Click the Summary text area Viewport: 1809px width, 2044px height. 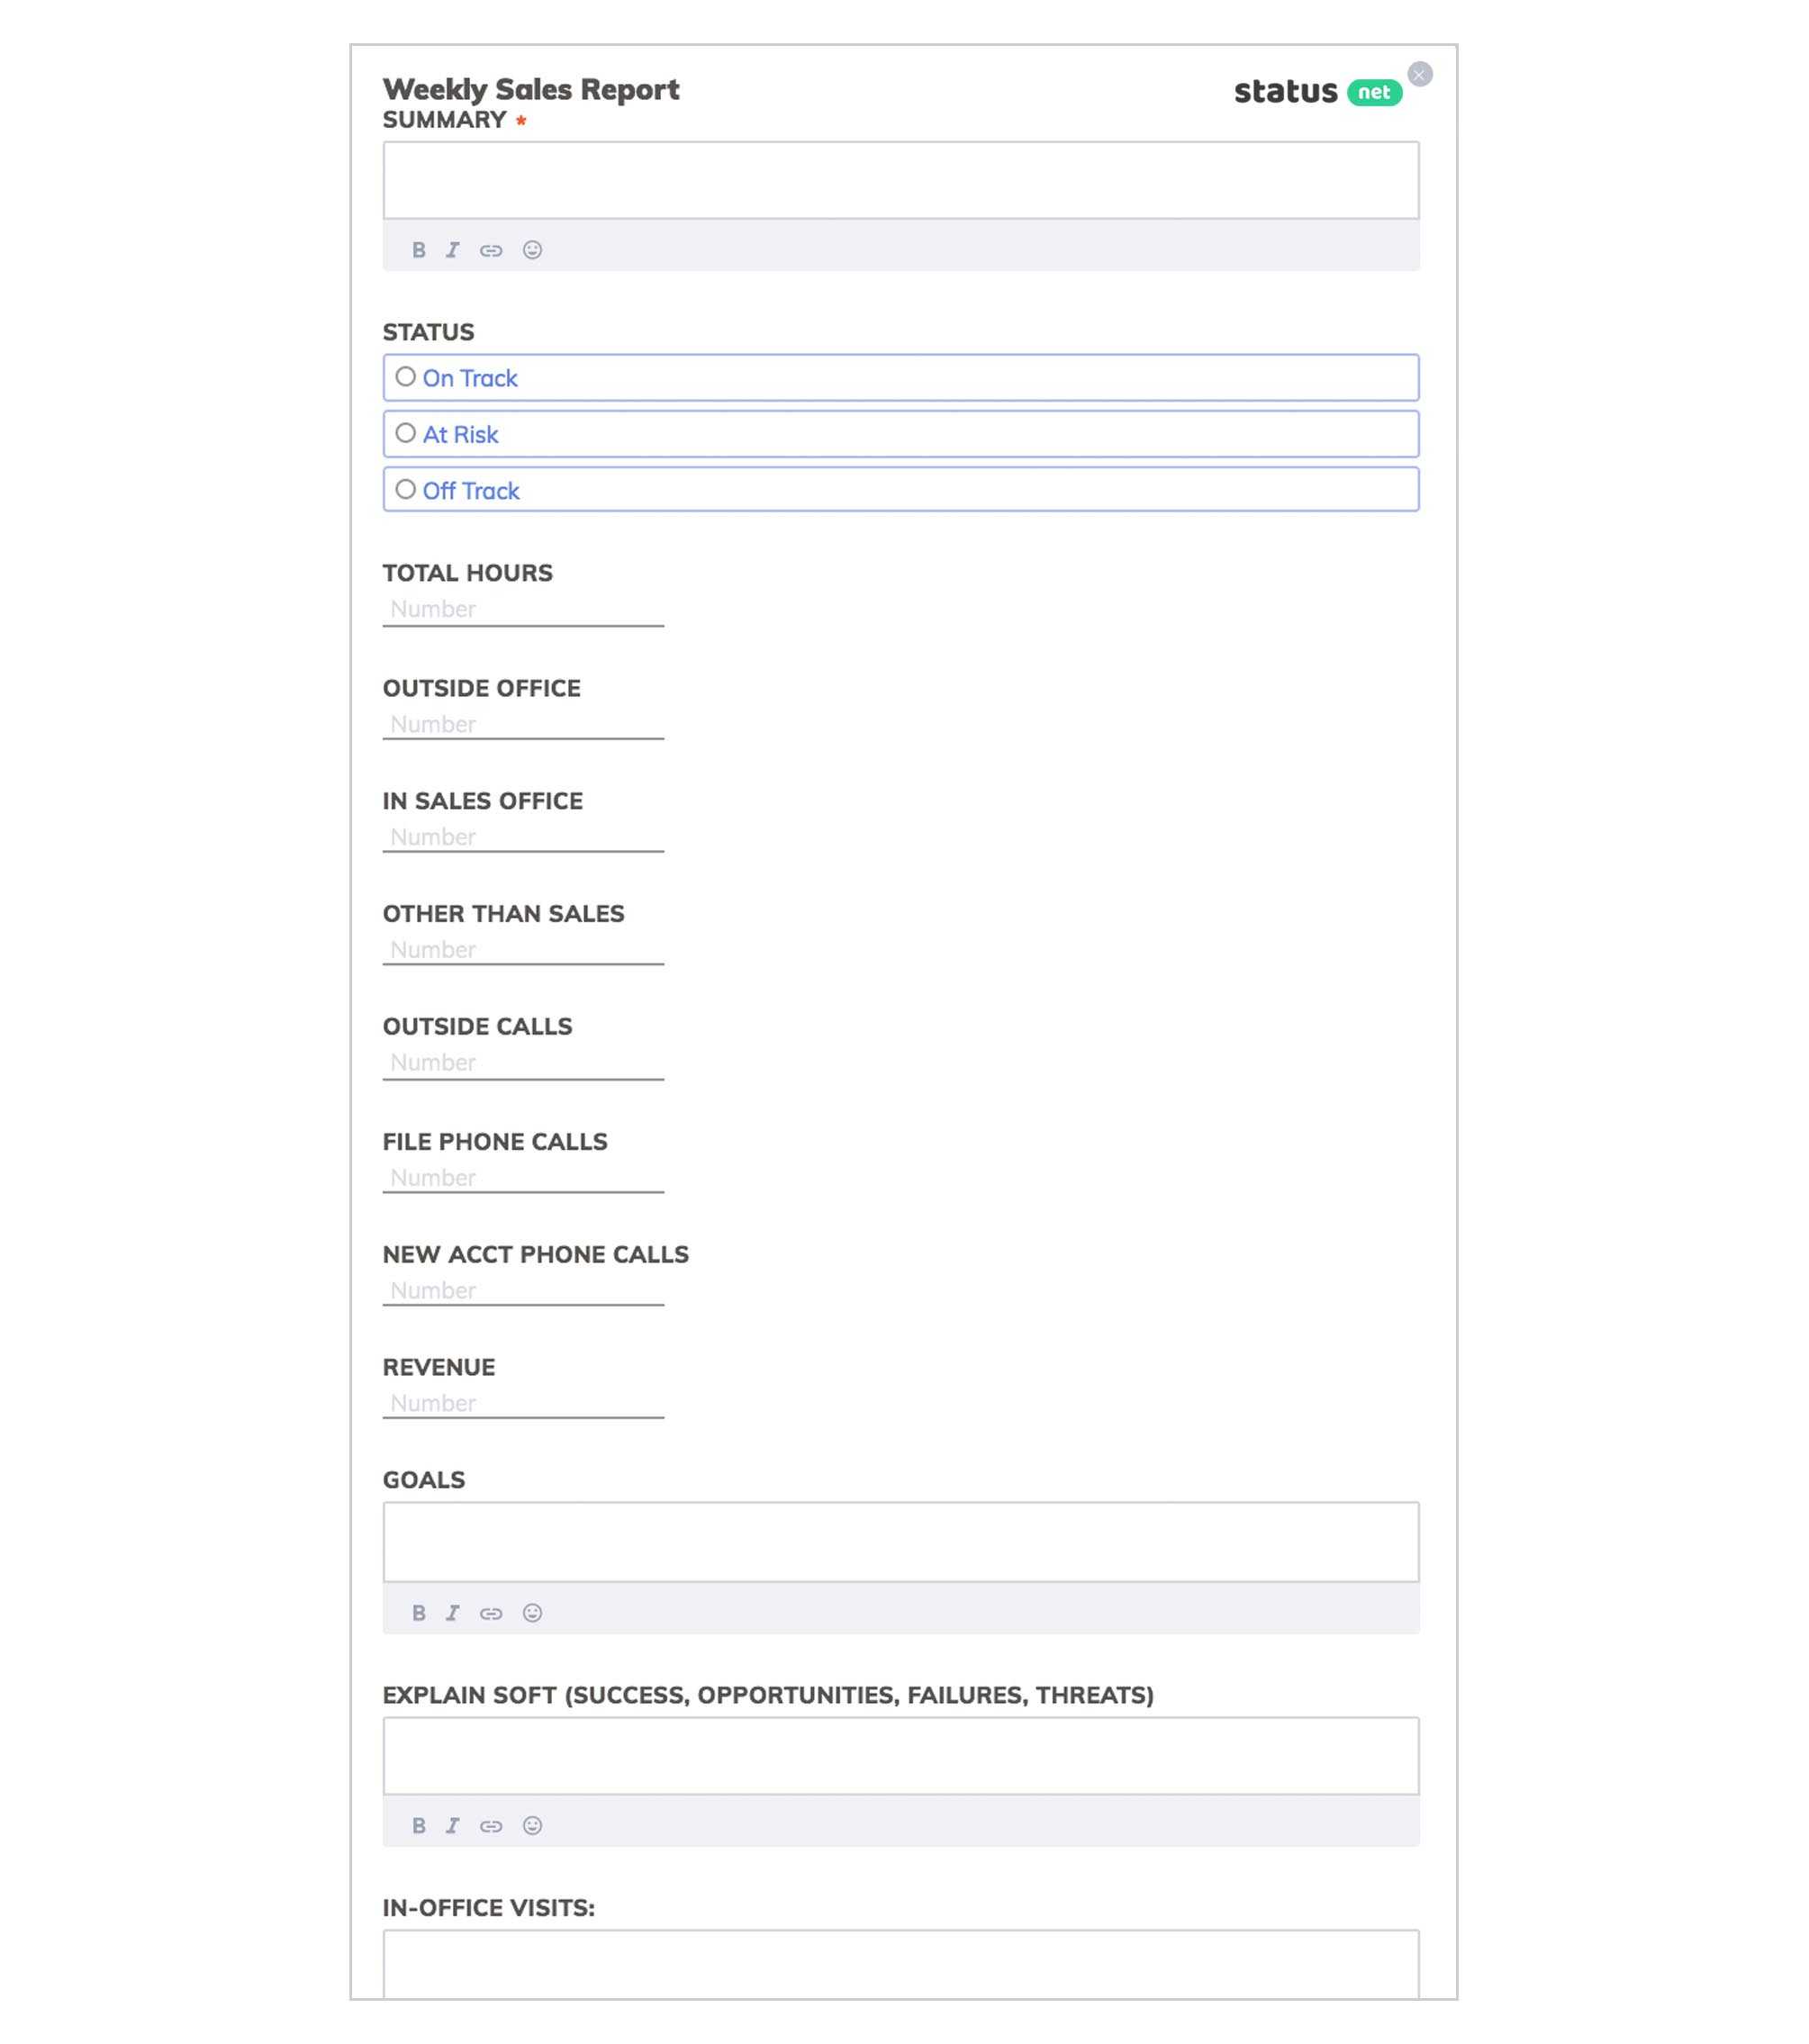tap(901, 178)
